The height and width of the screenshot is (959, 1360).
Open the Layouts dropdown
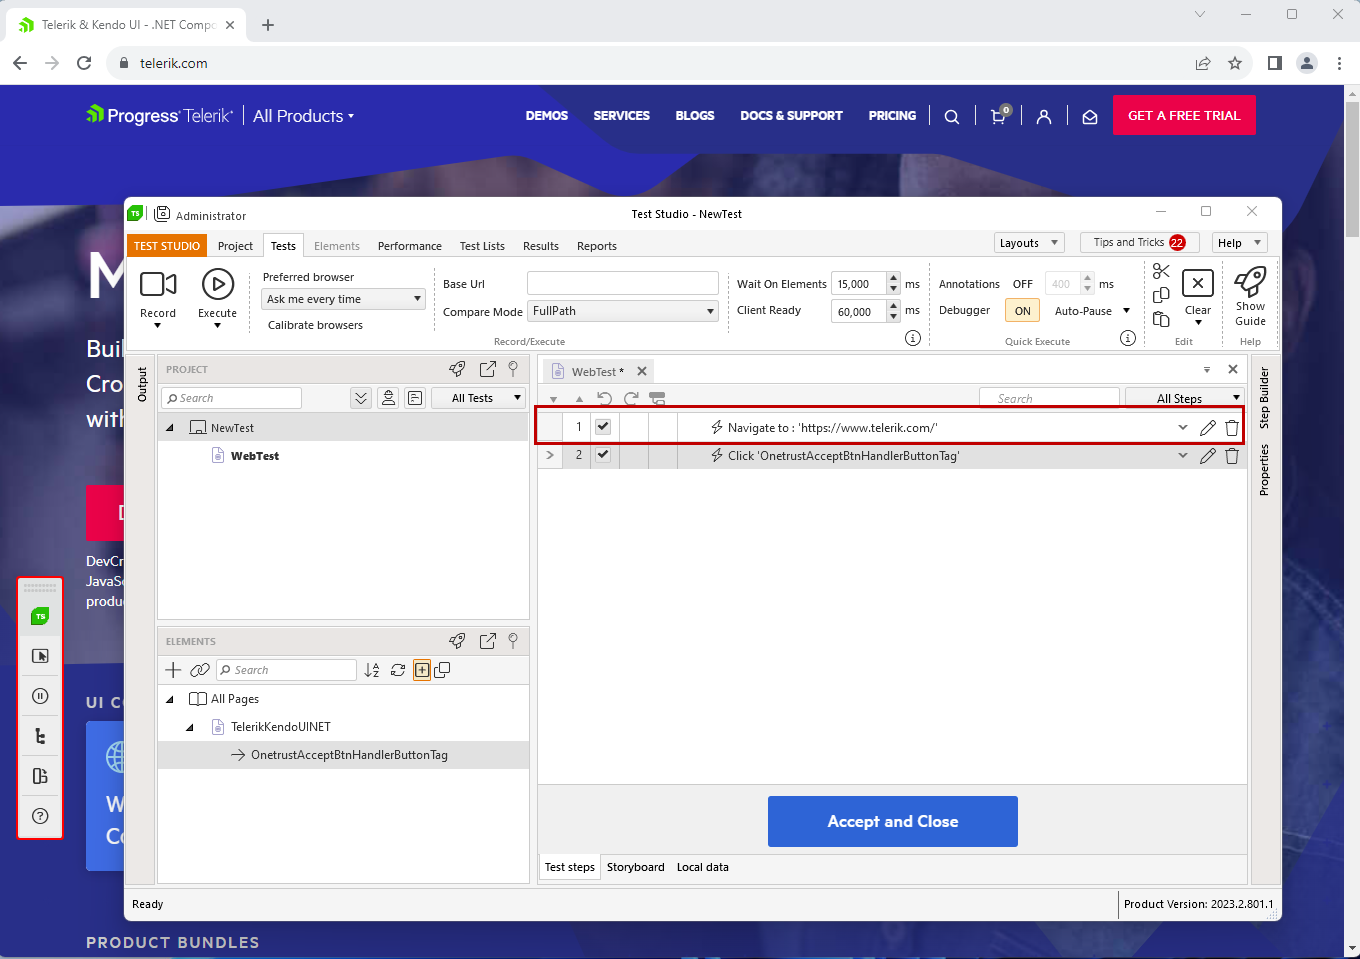click(1029, 243)
